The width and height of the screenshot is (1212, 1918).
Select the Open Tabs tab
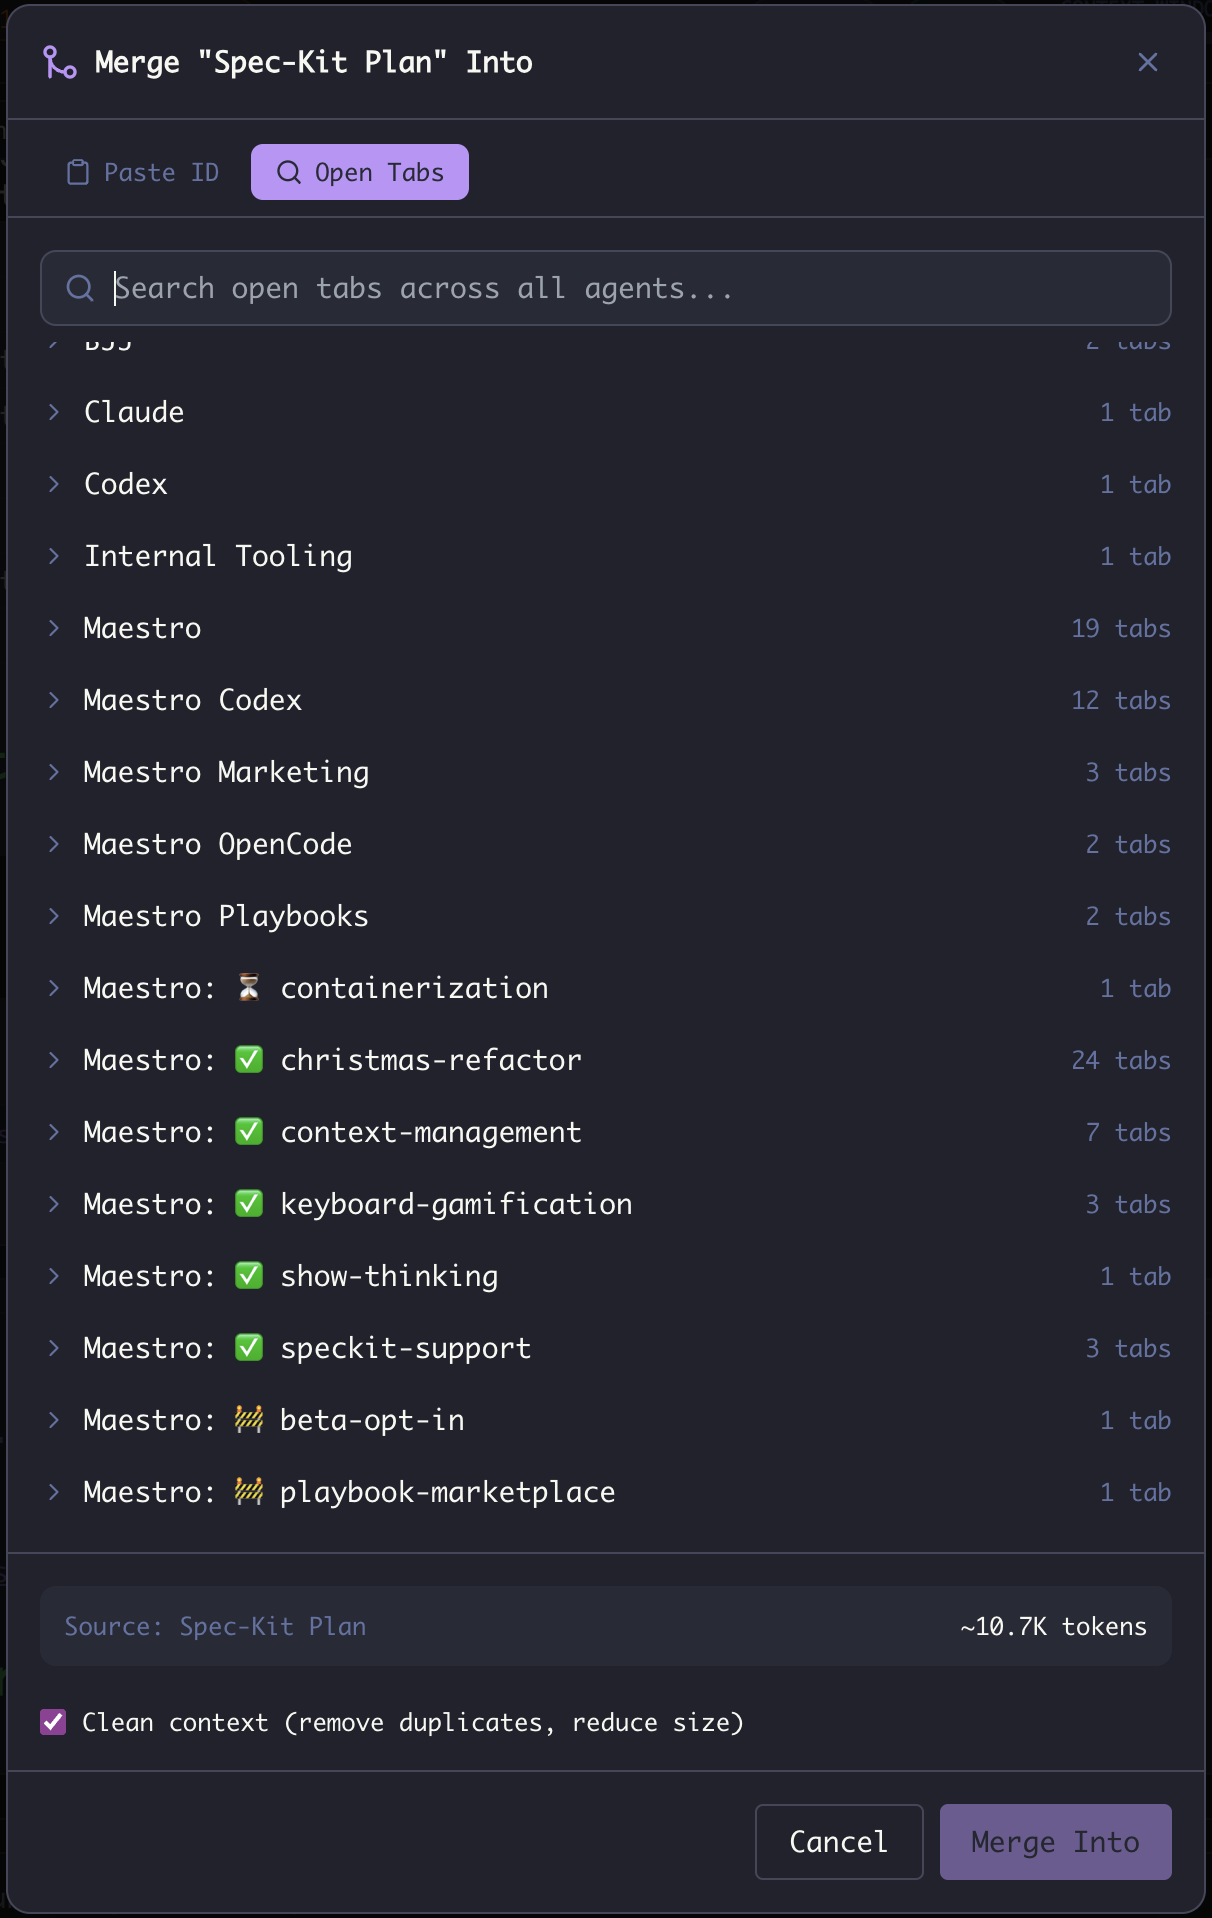pyautogui.click(x=359, y=171)
